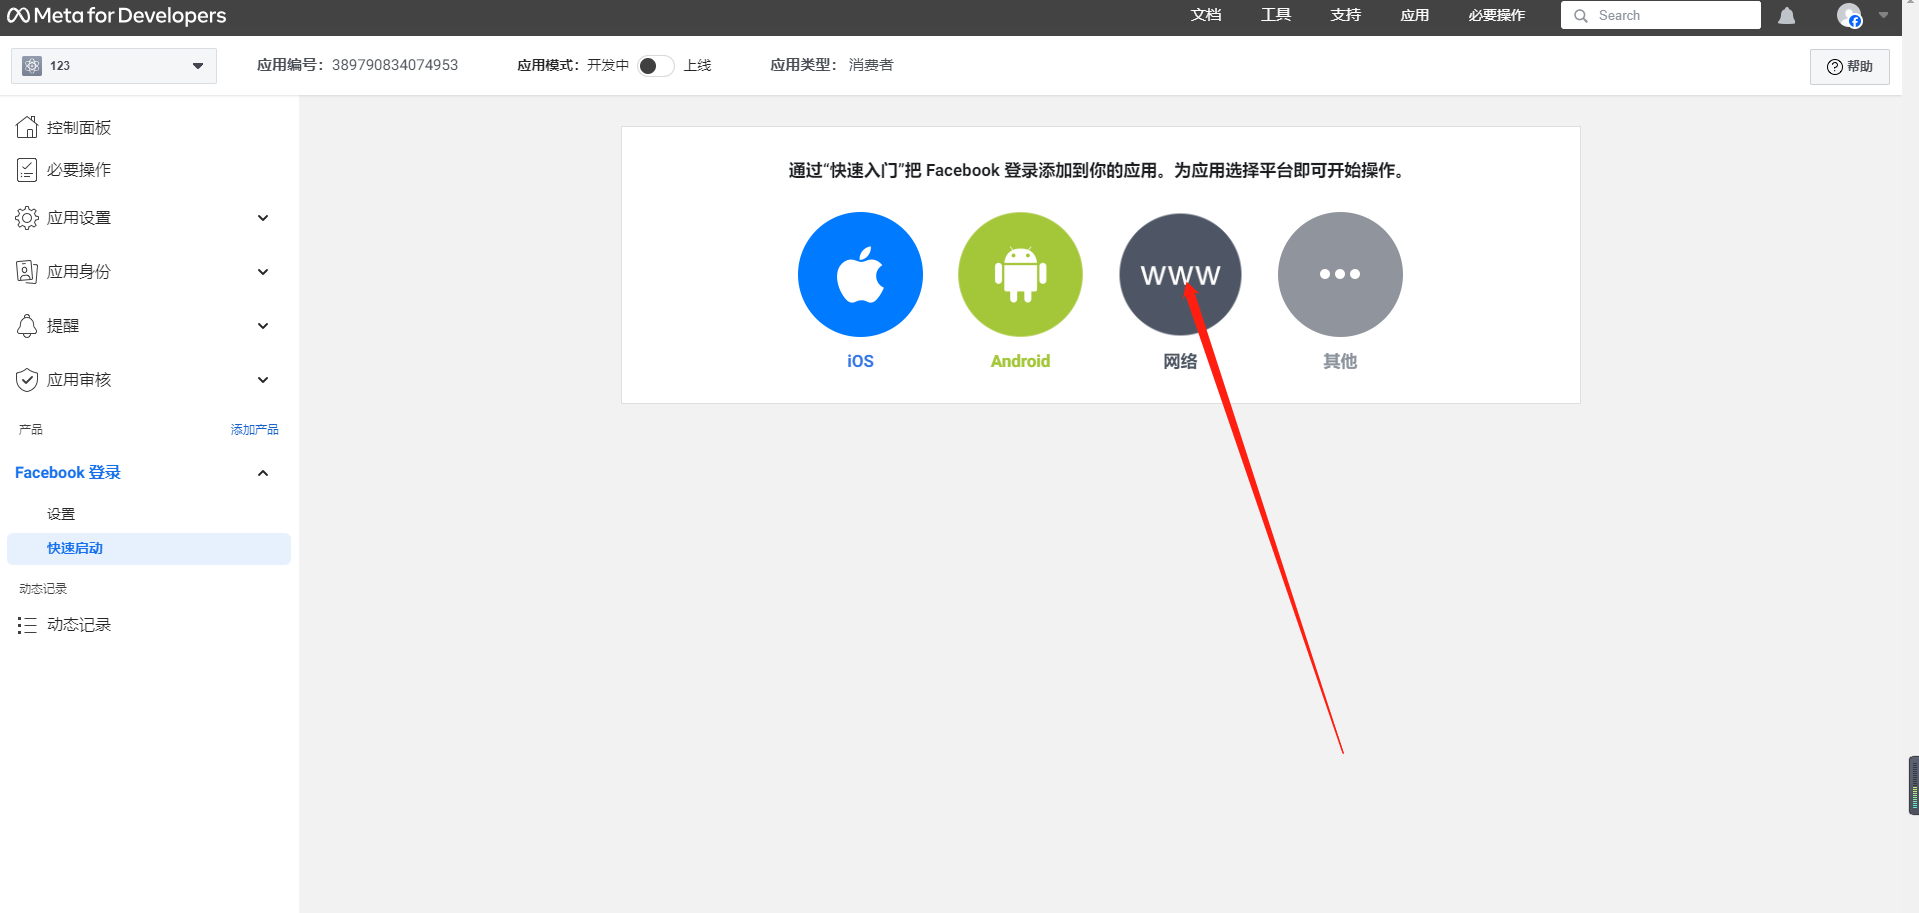The image size is (1919, 913).
Task: Choose the WWW web platform icon
Action: click(x=1180, y=274)
